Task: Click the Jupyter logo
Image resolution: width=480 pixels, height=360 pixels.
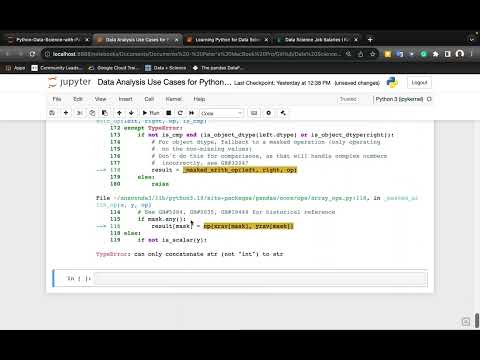Action: [x=70, y=82]
